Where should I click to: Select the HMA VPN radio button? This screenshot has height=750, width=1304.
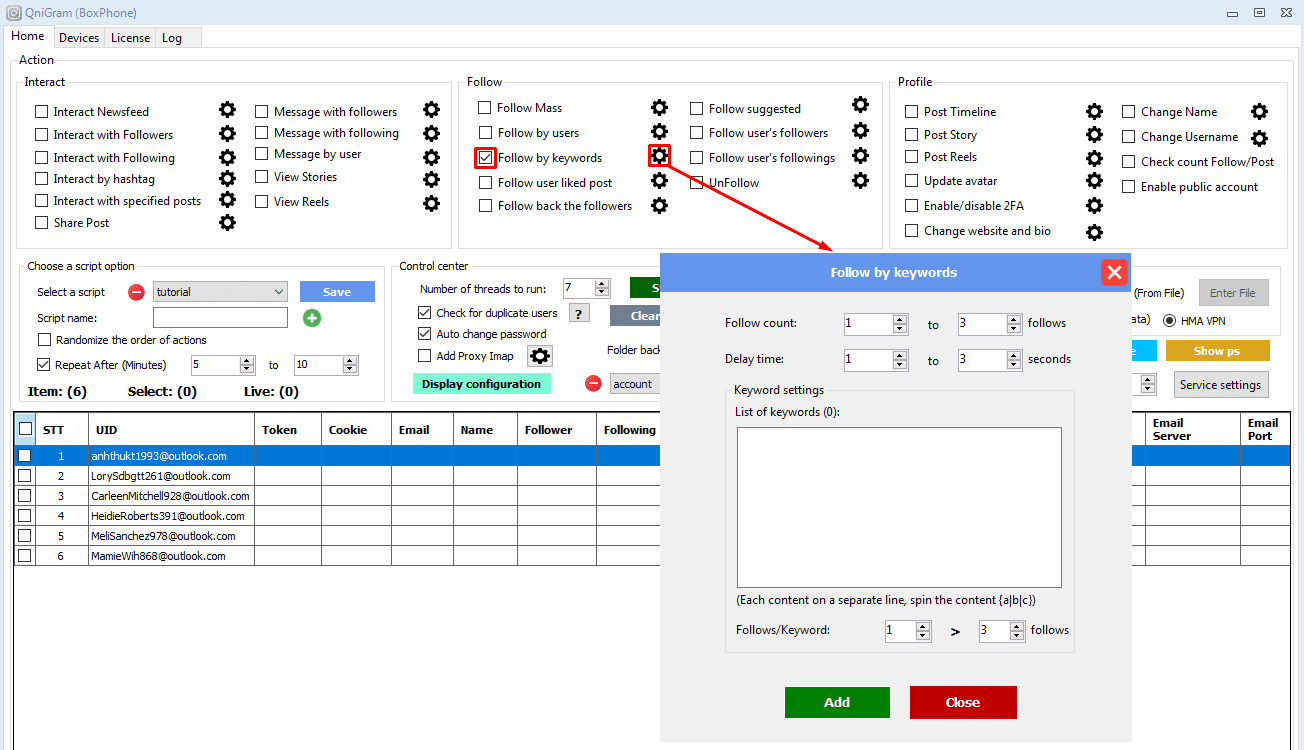[x=1169, y=321]
